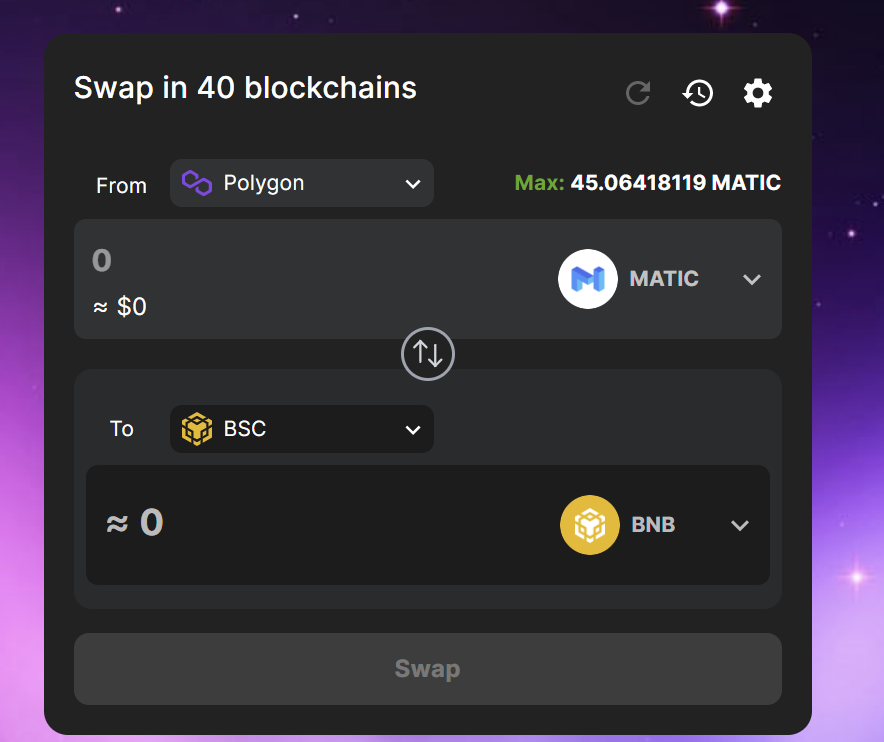Open the transaction history icon
Image resolution: width=884 pixels, height=742 pixels.
[x=698, y=93]
